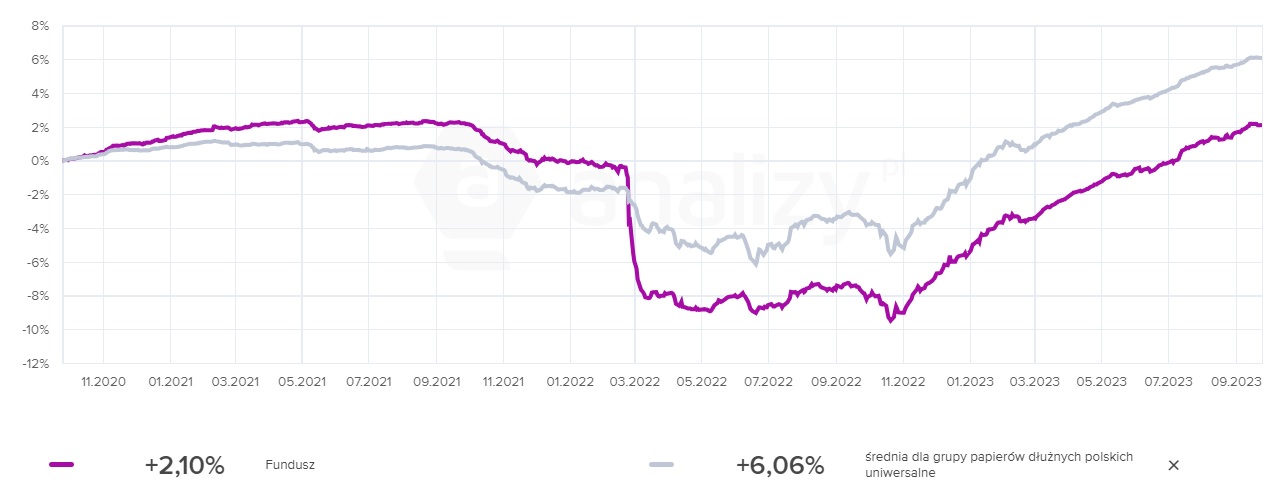Click the 05.2021 date axis label
The image size is (1285, 496).
pyautogui.click(x=301, y=382)
